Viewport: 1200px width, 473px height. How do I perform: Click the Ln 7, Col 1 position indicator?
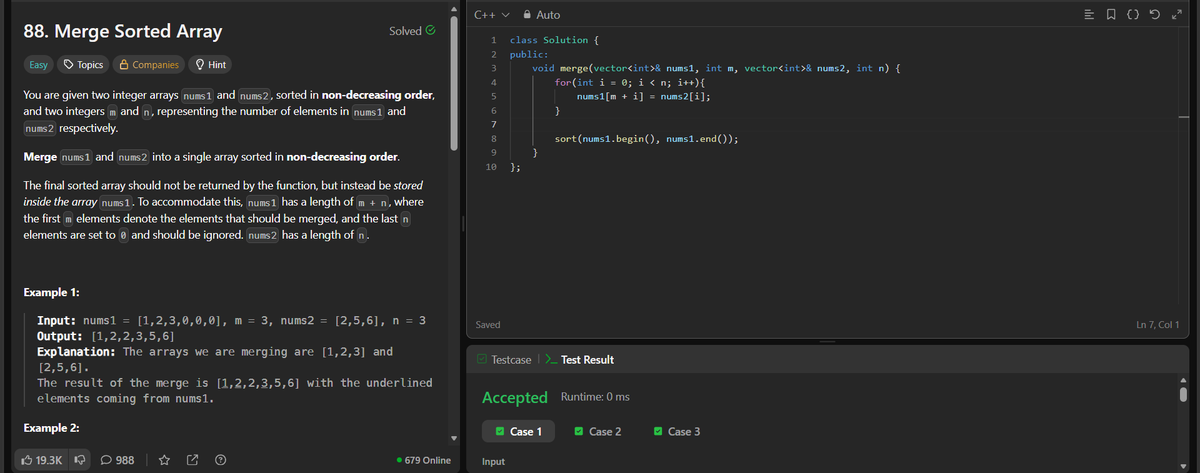pyautogui.click(x=1158, y=325)
